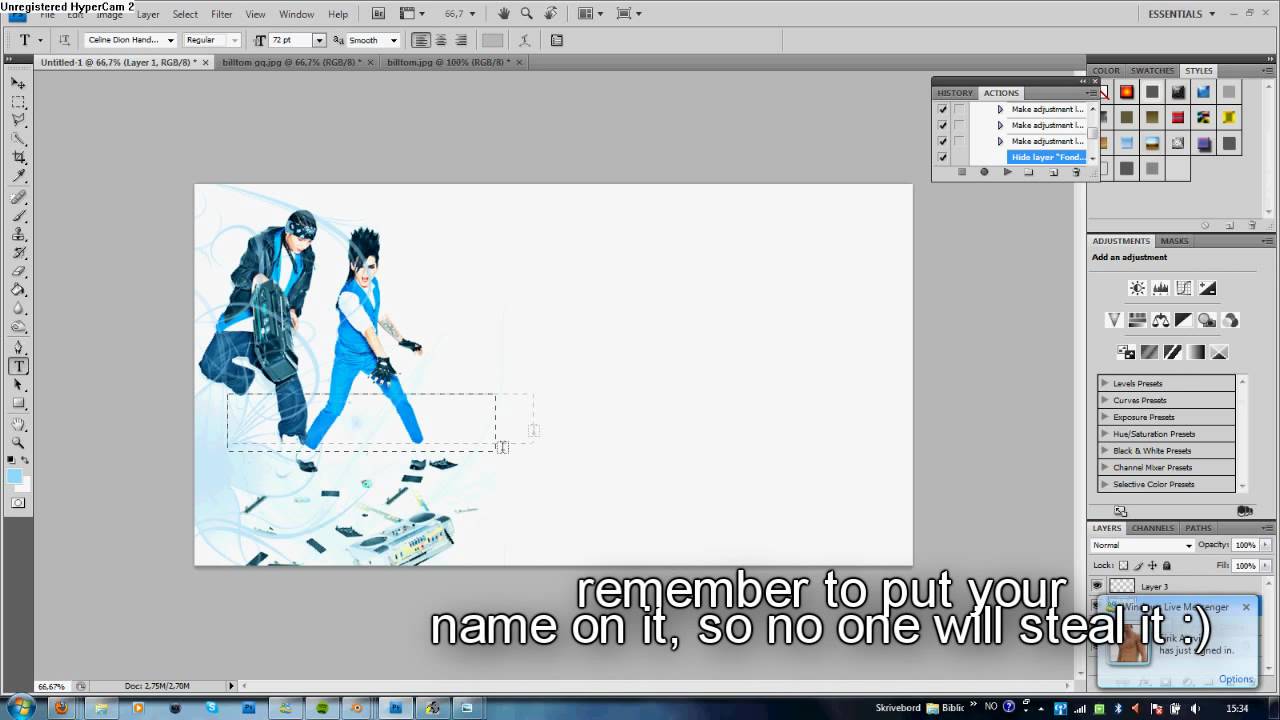Screen dimensions: 1280x720
Task: Select the Paint Bucket tool
Action: (x=18, y=290)
